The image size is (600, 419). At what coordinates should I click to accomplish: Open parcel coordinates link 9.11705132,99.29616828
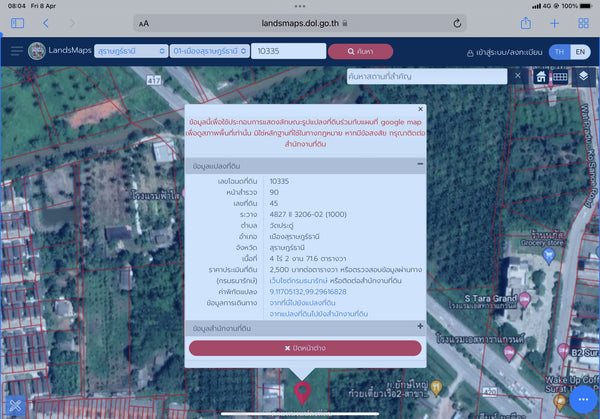pyautogui.click(x=308, y=292)
